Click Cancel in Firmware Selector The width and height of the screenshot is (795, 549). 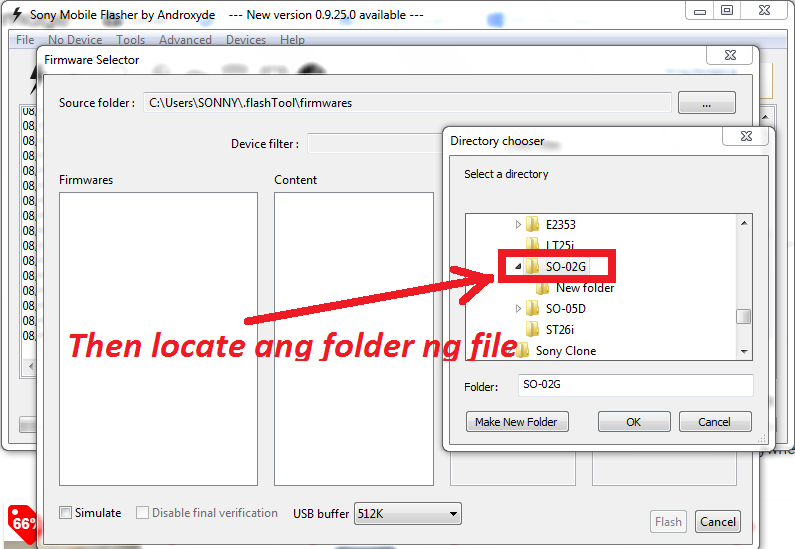pos(717,522)
